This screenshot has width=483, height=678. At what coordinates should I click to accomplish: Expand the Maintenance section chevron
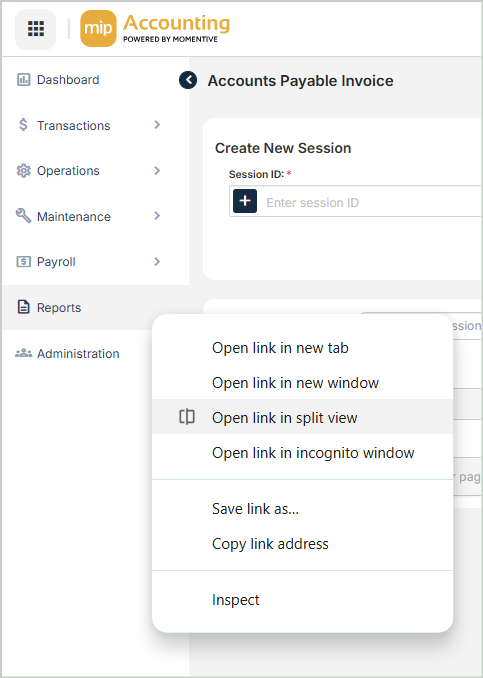(x=157, y=216)
